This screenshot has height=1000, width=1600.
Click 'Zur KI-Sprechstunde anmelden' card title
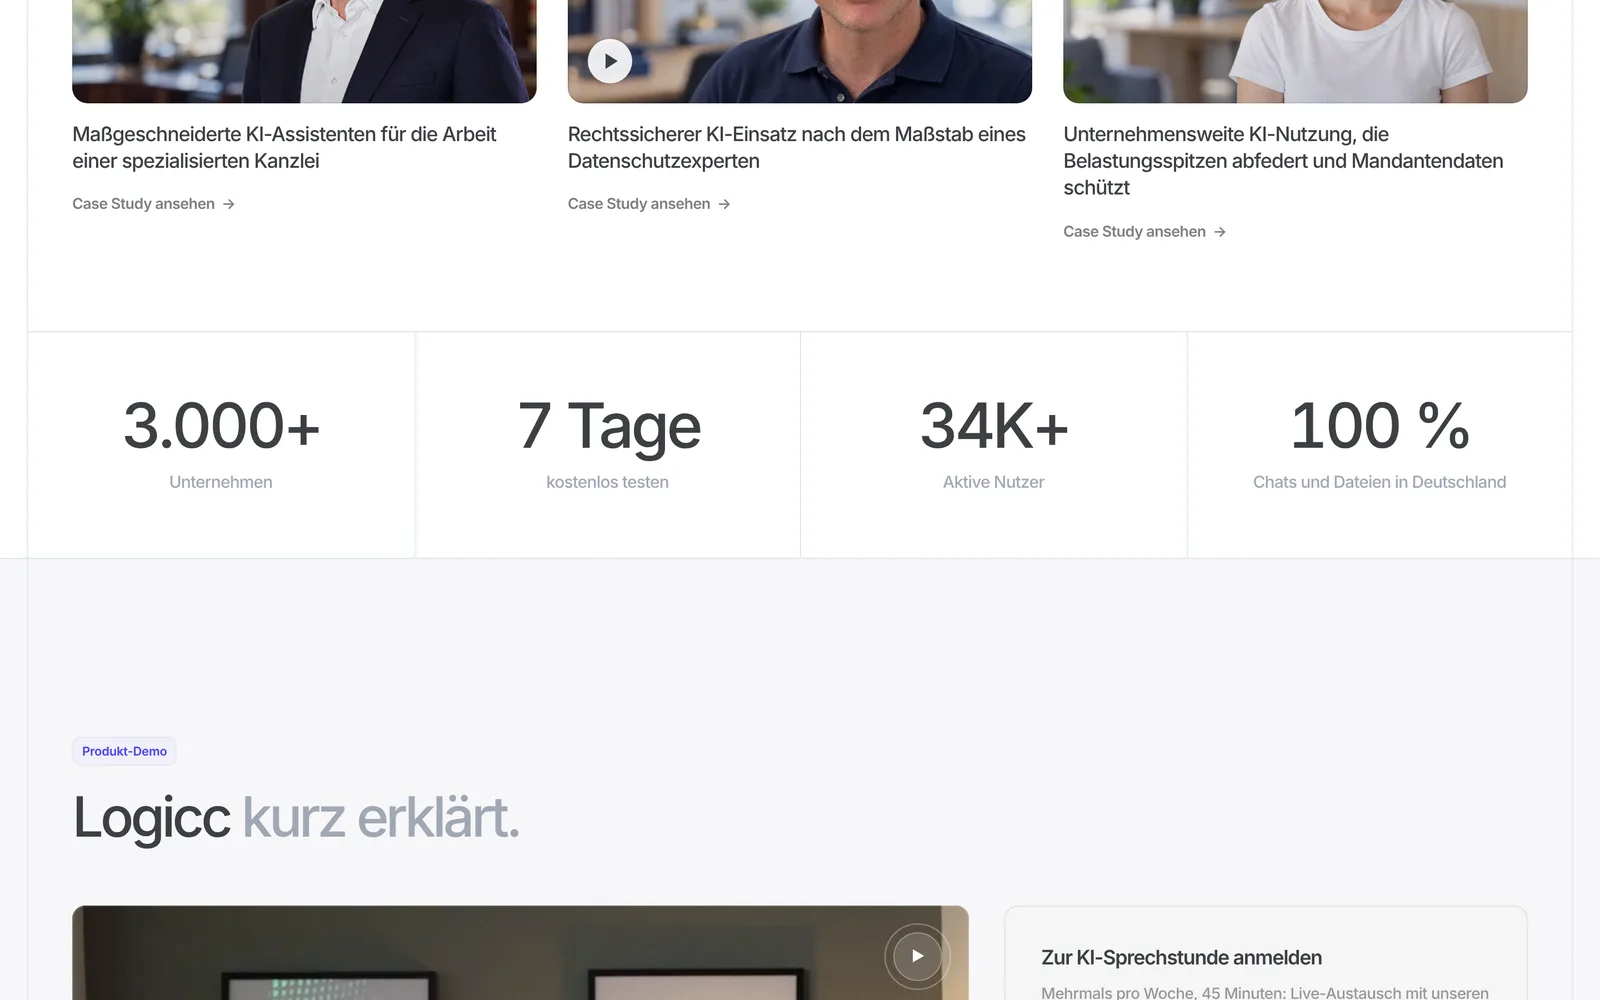coord(1181,958)
